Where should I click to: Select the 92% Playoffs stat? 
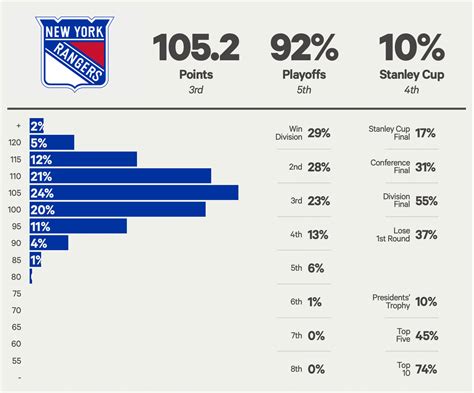click(304, 63)
